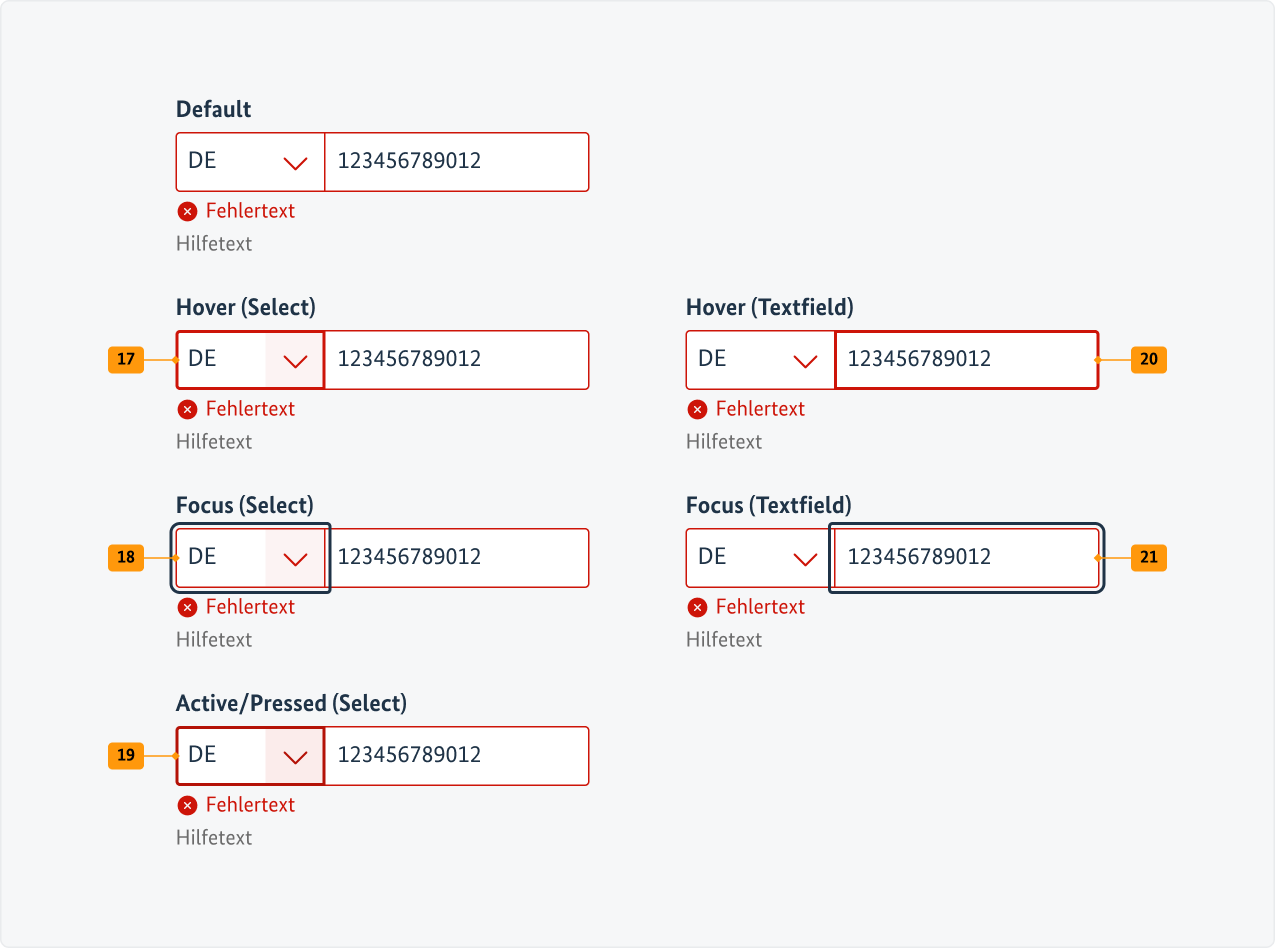Image resolution: width=1275 pixels, height=948 pixels.
Task: Click annotation badge 21
Action: click(1148, 558)
